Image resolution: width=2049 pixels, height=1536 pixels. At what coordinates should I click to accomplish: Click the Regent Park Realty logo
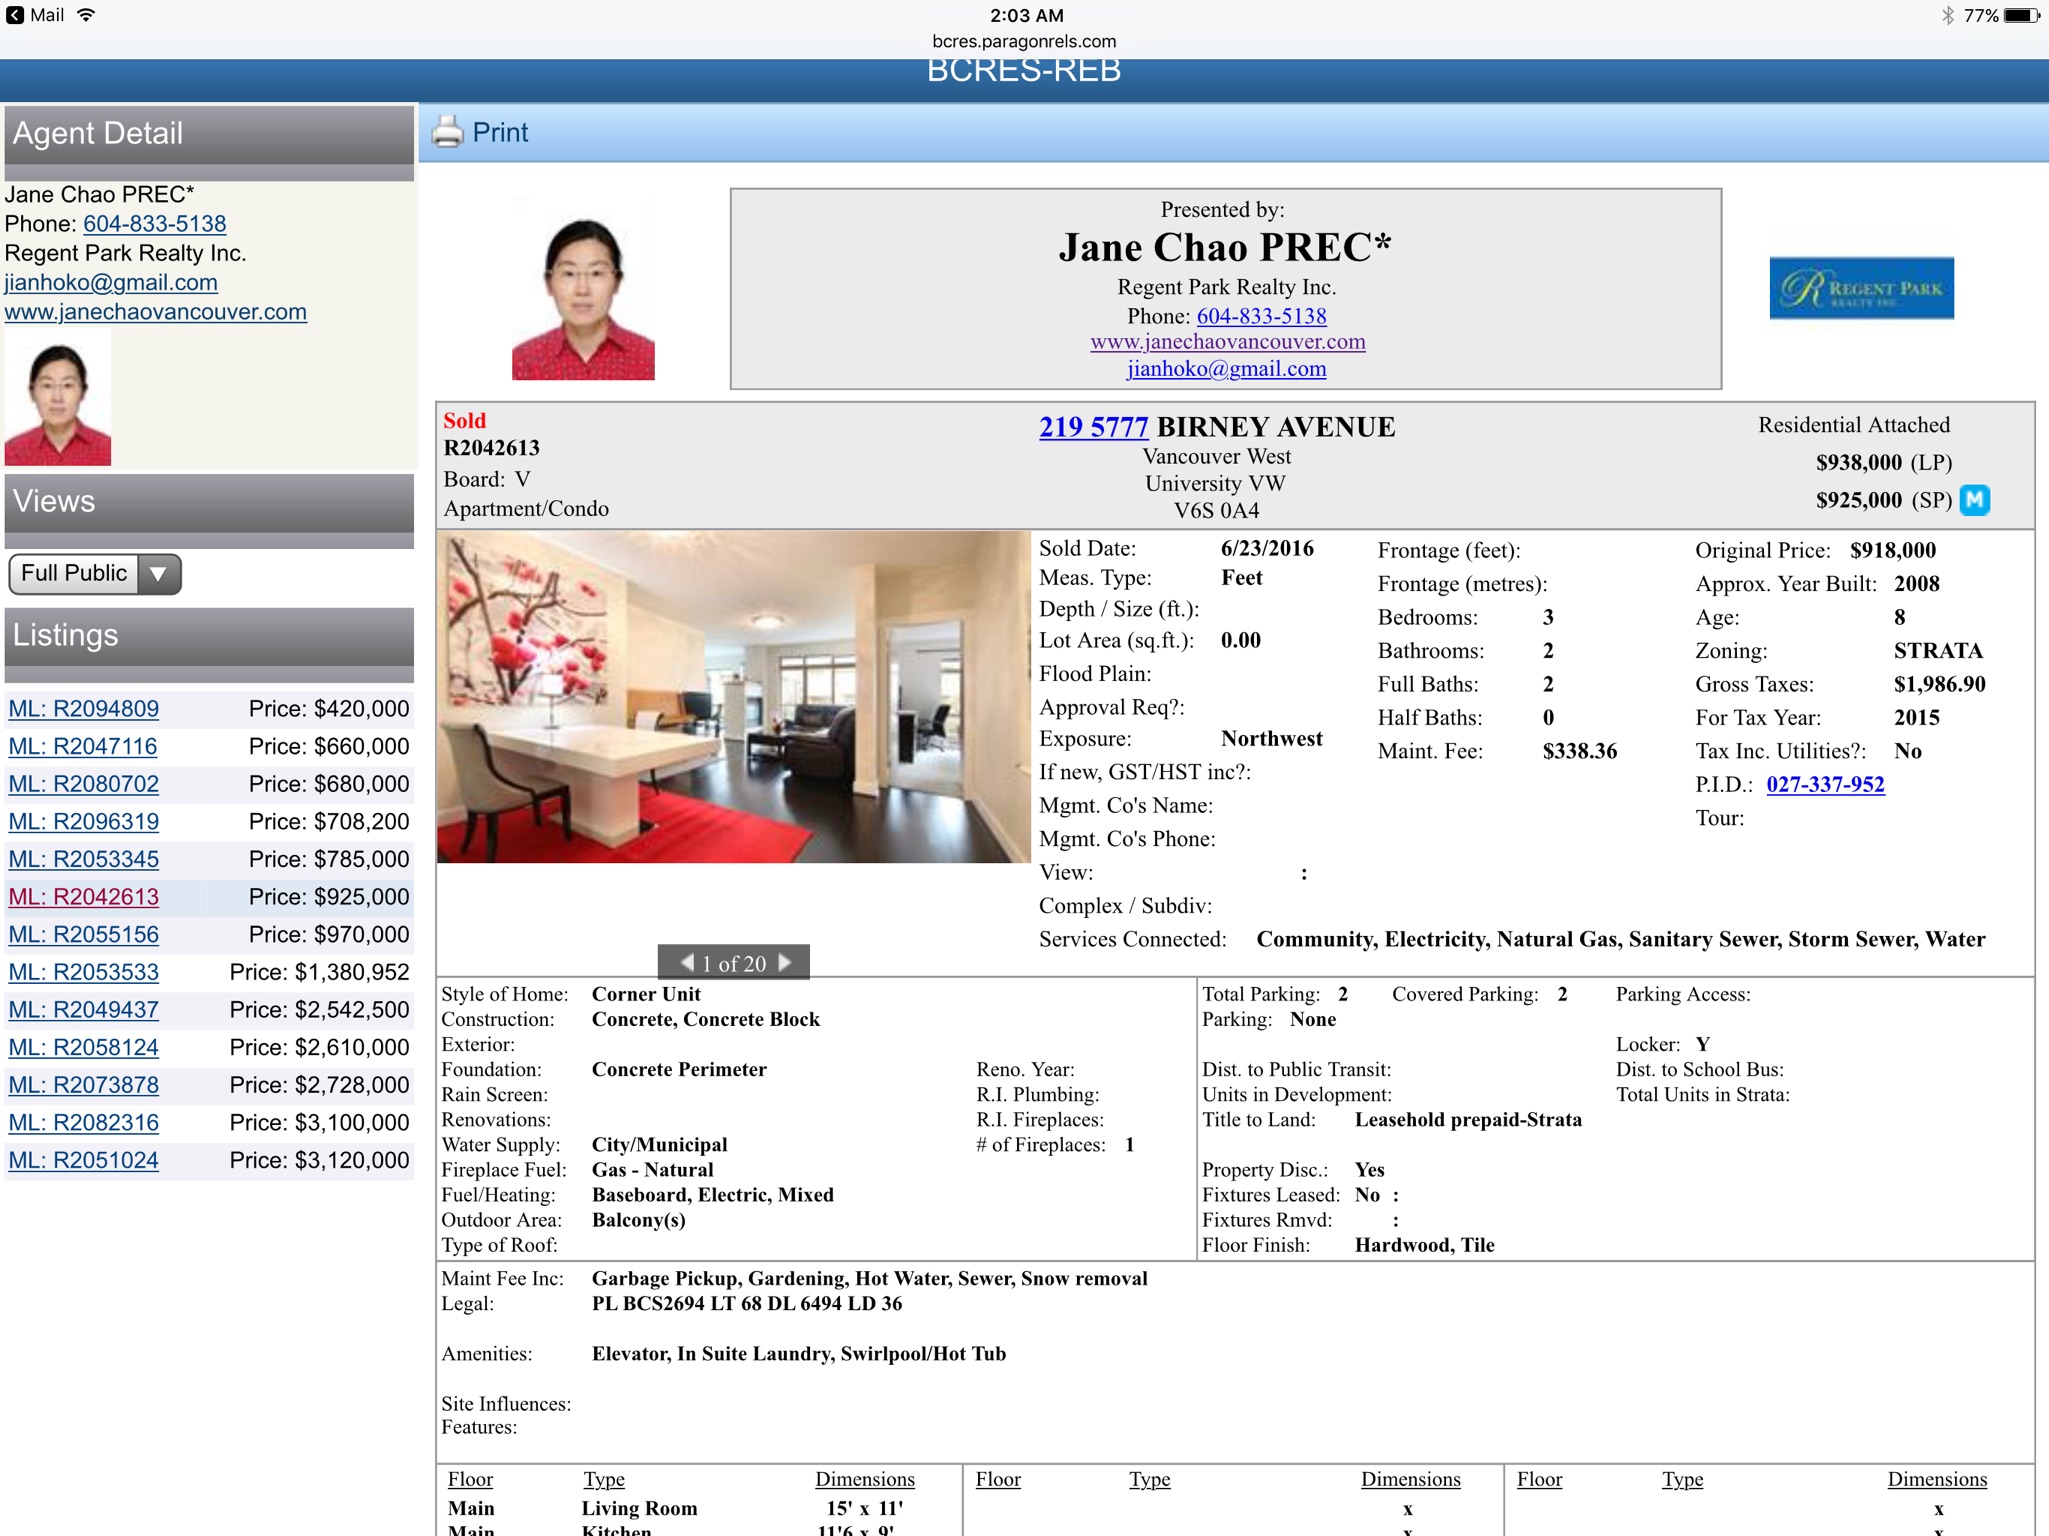(x=1860, y=288)
